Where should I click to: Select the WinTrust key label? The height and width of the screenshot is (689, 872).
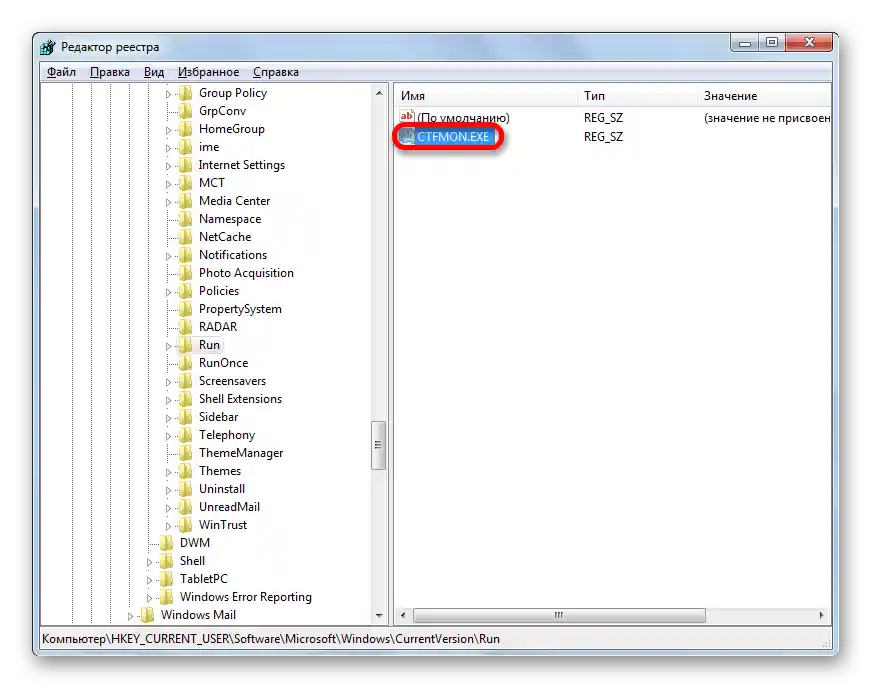tap(223, 525)
